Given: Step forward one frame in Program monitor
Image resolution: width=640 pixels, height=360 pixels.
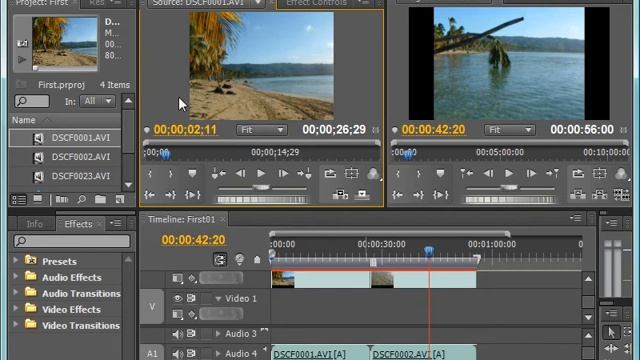Looking at the screenshot, I should tap(531, 173).
